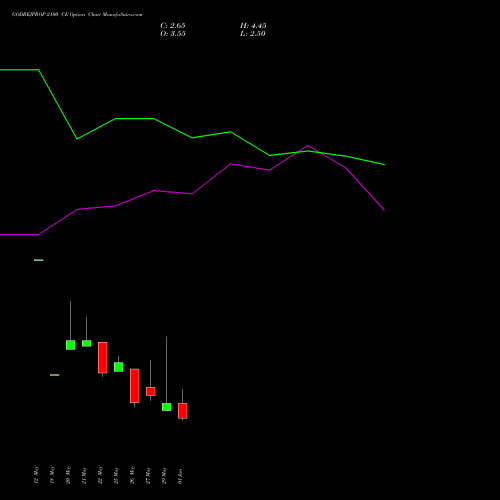500x500 pixels.
Task: Click the close value 'C: 2.65'
Action: click(x=173, y=26)
